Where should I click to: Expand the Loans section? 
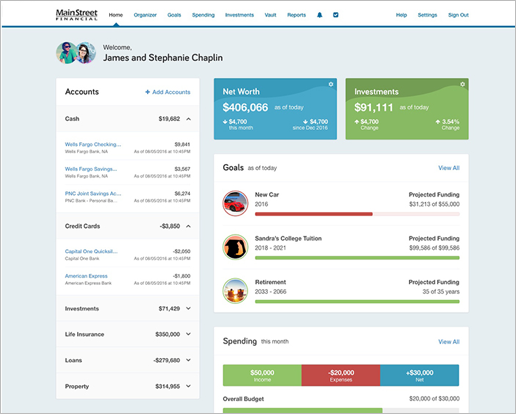pyautogui.click(x=188, y=360)
